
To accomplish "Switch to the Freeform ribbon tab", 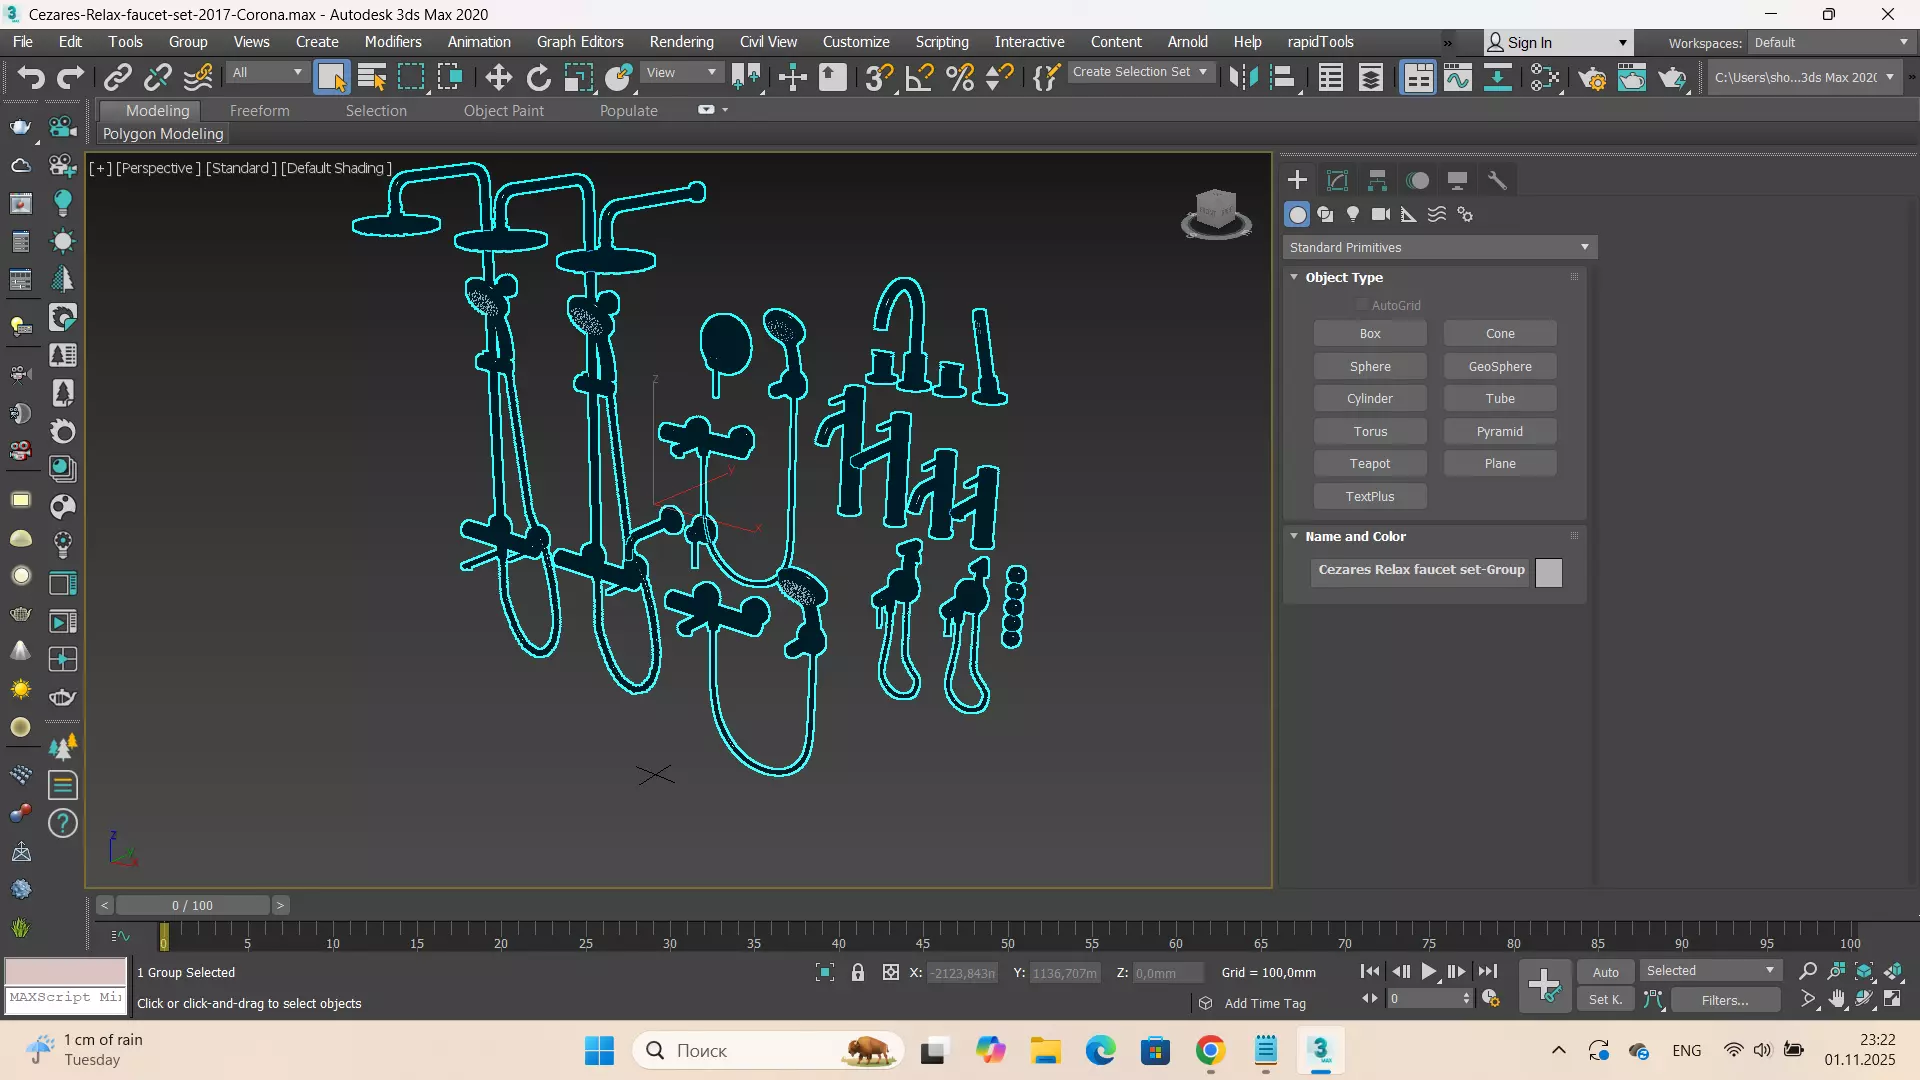I will pyautogui.click(x=259, y=110).
